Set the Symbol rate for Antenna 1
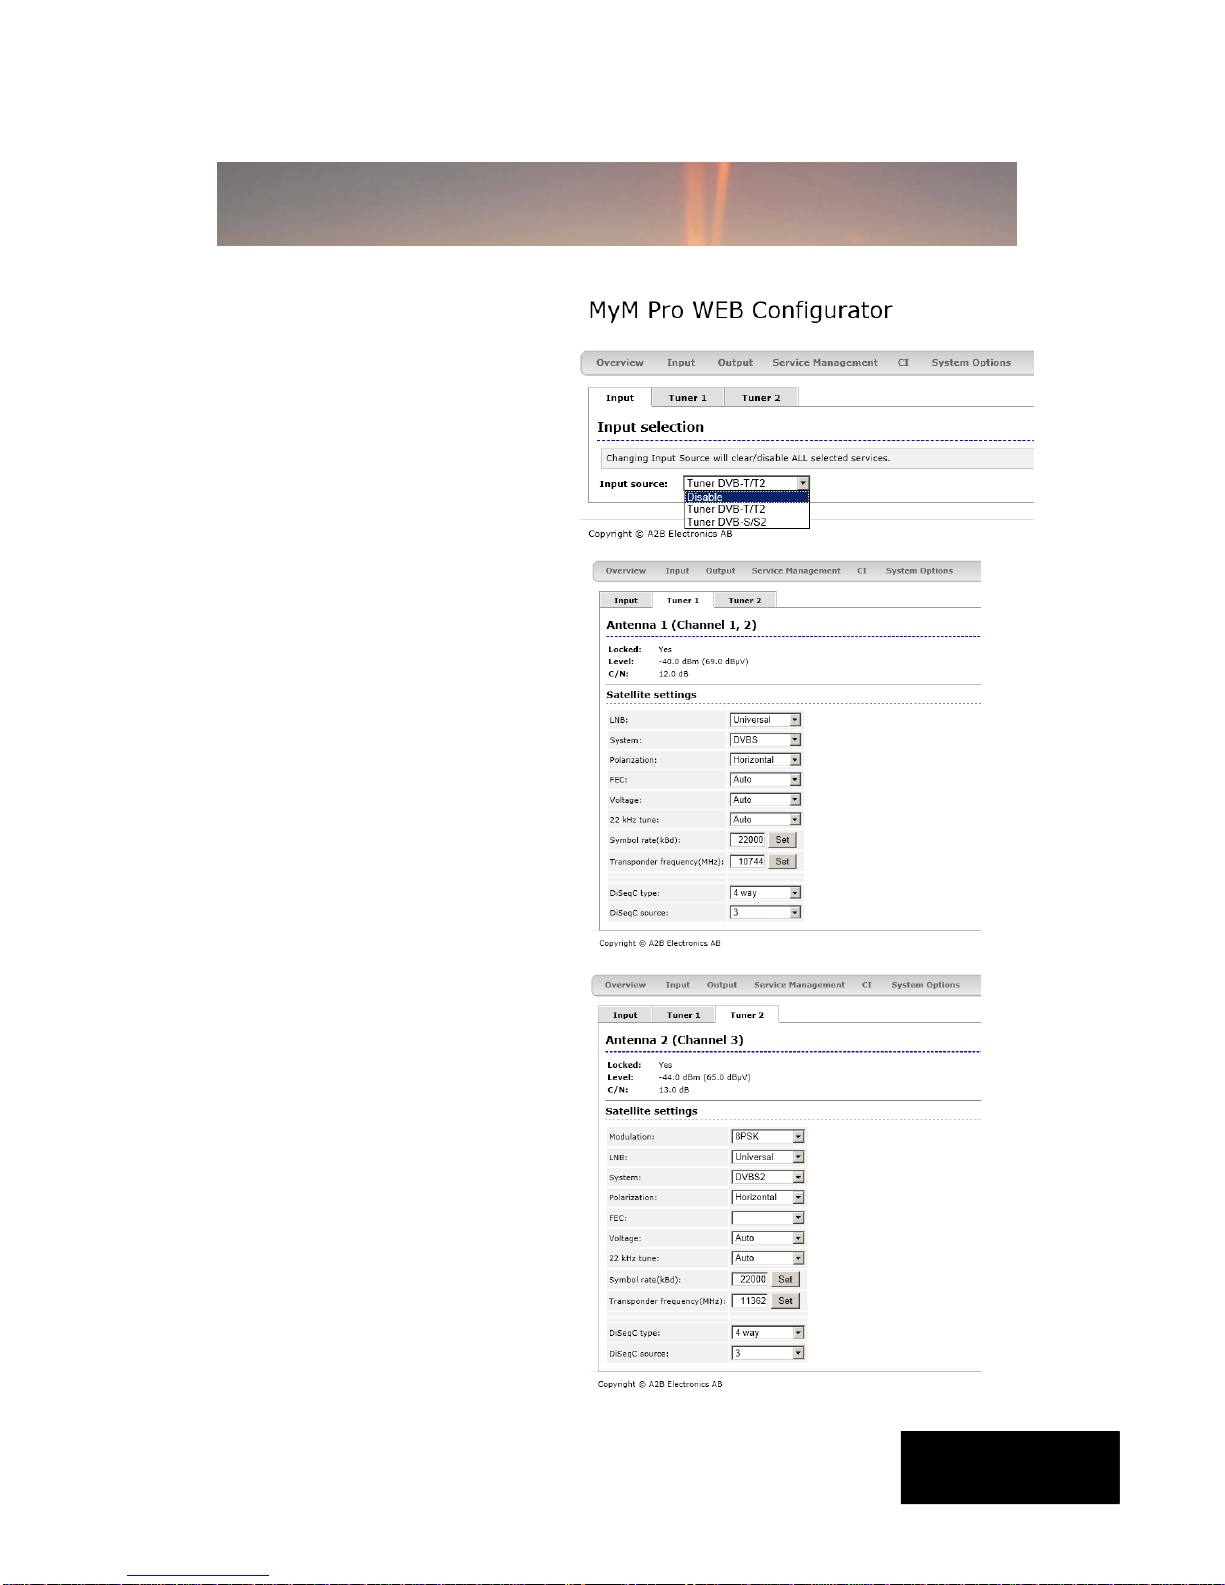The image size is (1225, 1585). pyautogui.click(x=783, y=840)
